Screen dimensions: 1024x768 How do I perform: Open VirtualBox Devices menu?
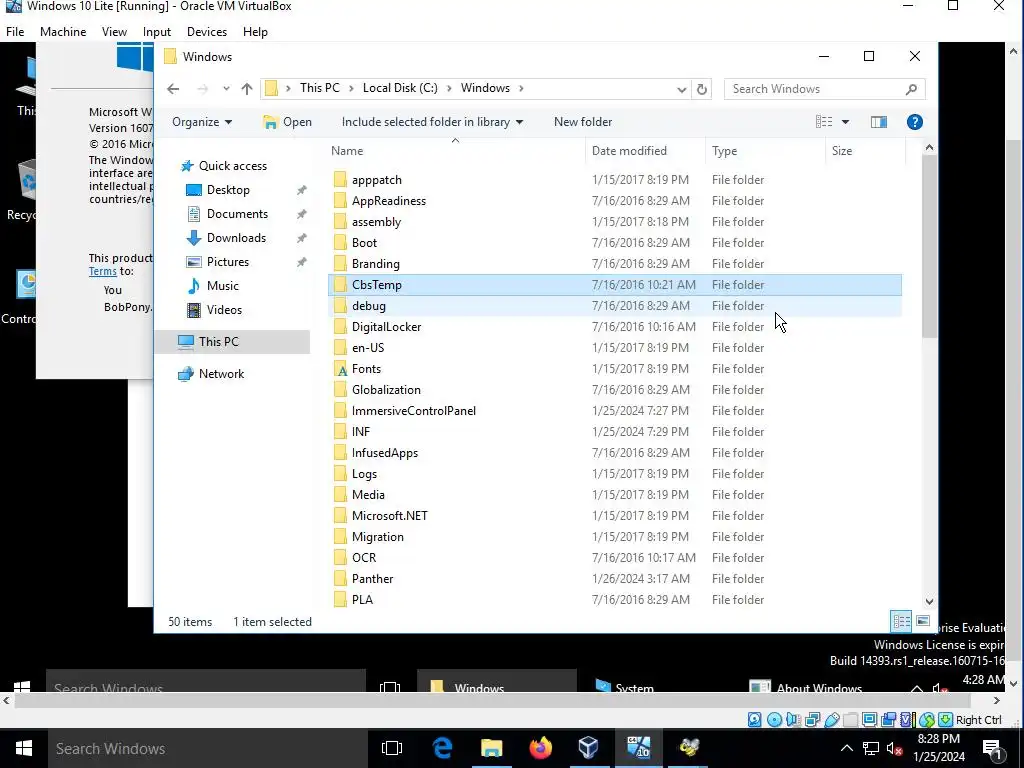point(207,31)
